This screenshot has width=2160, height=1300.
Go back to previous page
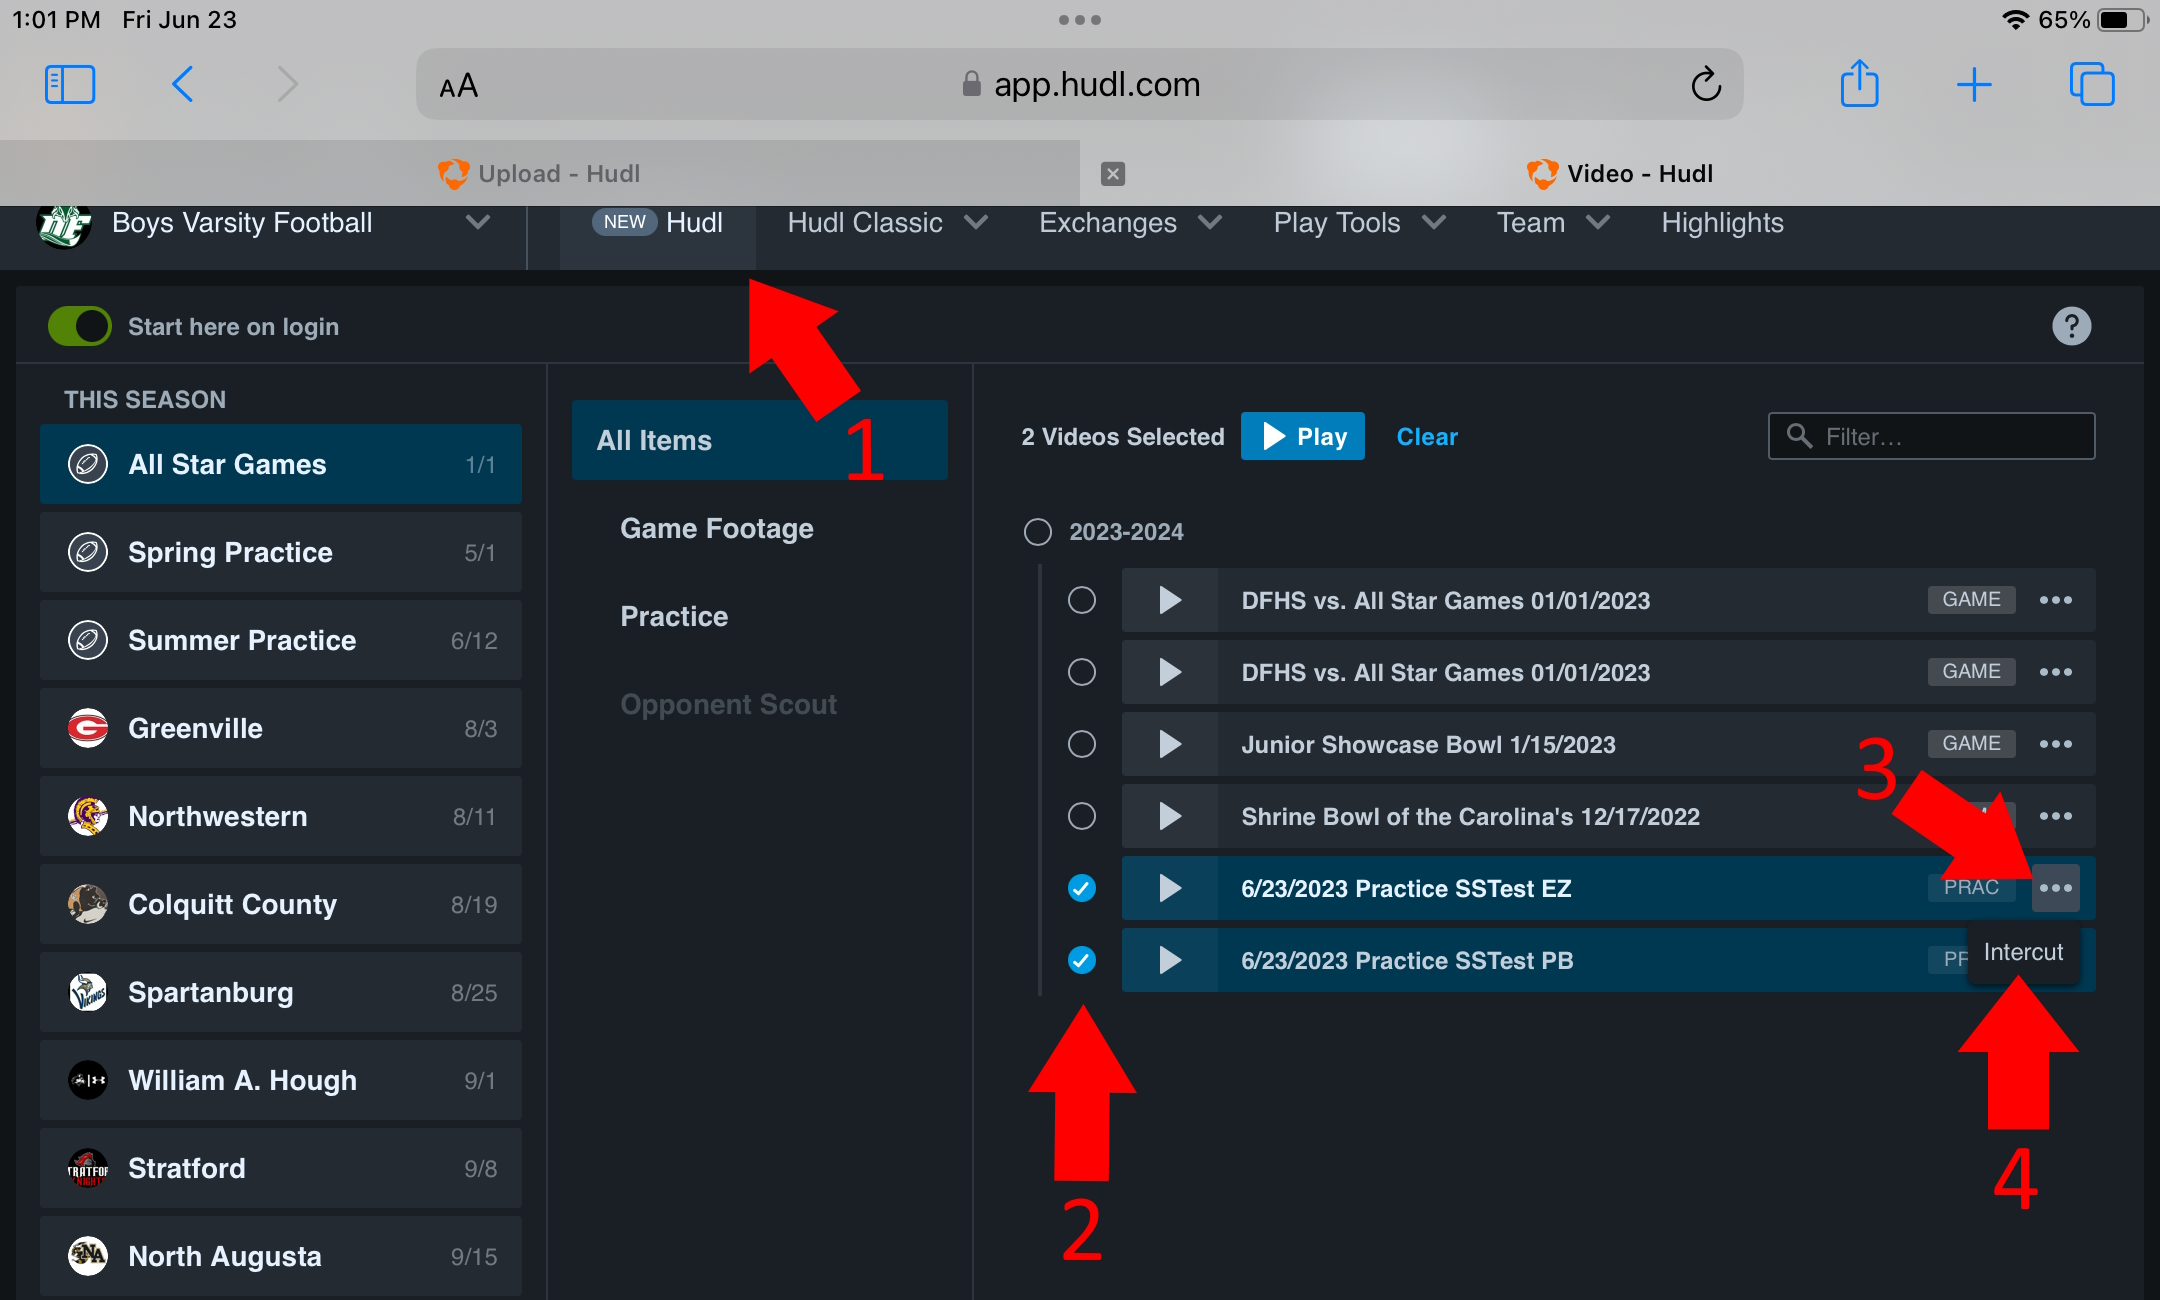tap(182, 84)
